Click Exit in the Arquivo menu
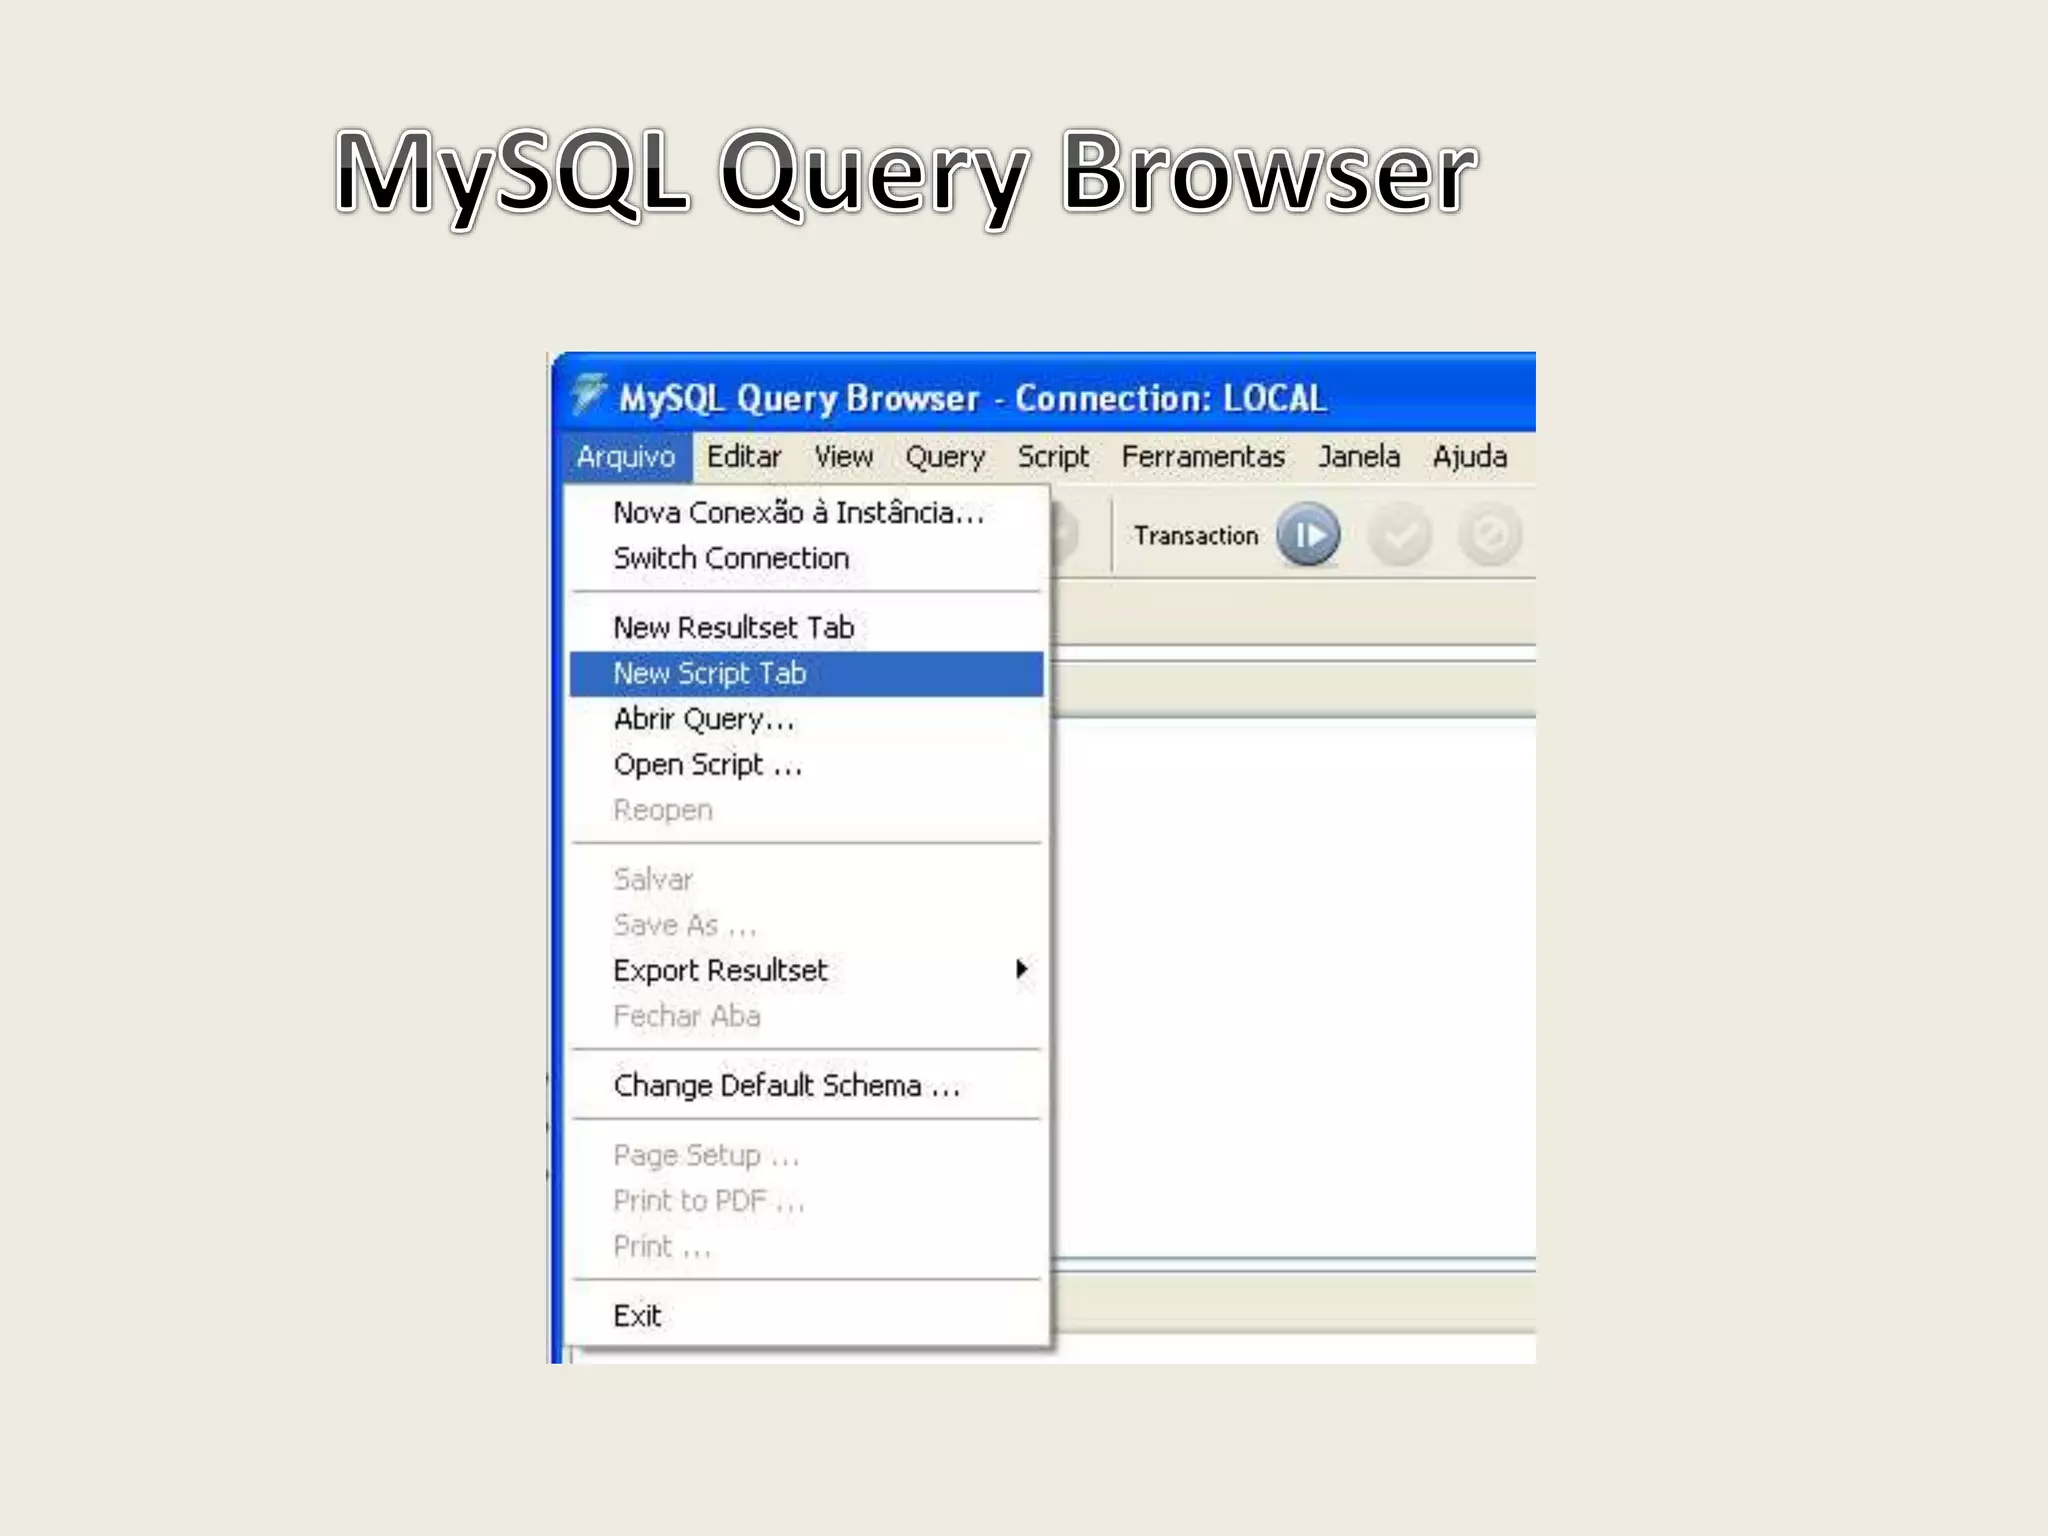The image size is (2048, 1536). click(x=637, y=1316)
